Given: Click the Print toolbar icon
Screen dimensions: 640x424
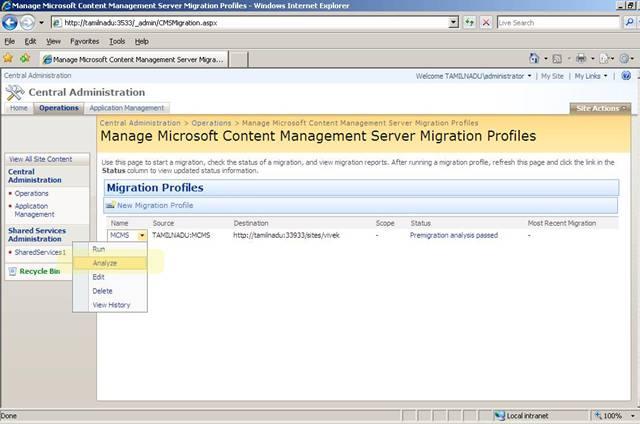Looking at the screenshot, I should click(x=581, y=59).
